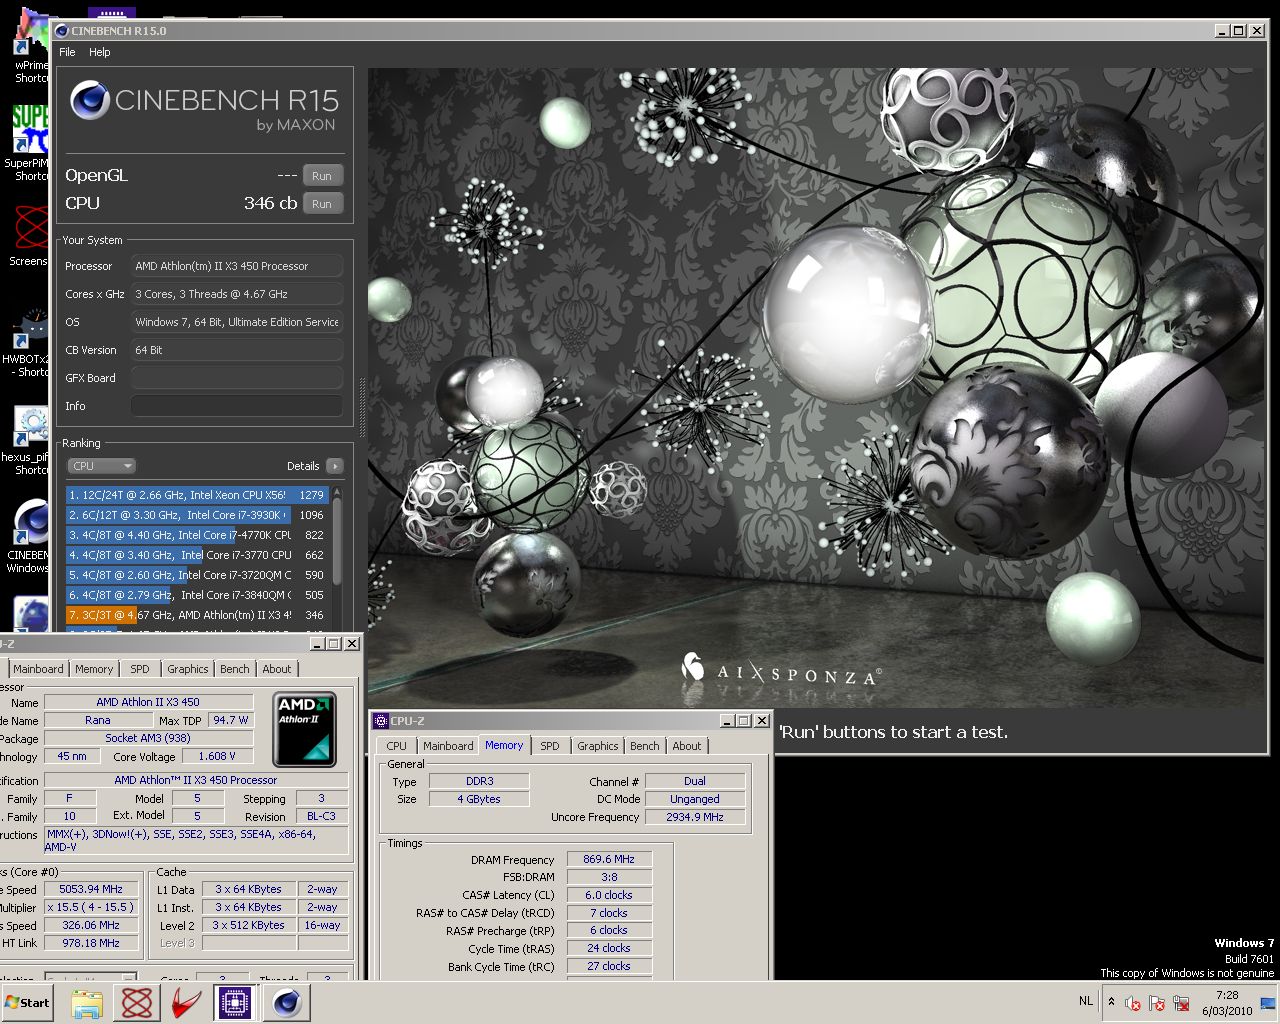
Task: Click the GFX Board input field
Action: 237,378
